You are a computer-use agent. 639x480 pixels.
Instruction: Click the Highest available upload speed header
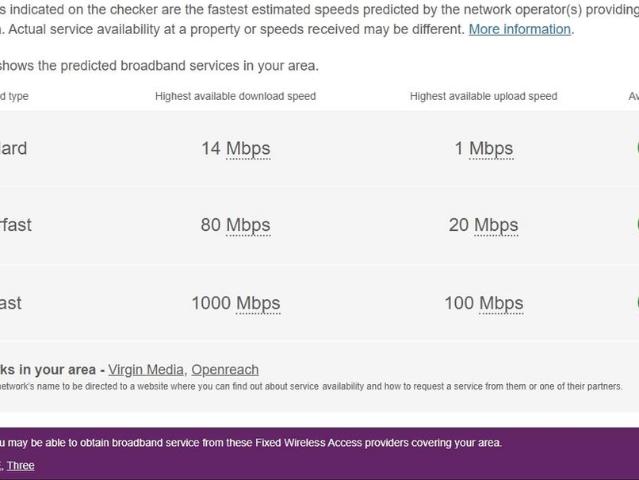click(x=483, y=96)
